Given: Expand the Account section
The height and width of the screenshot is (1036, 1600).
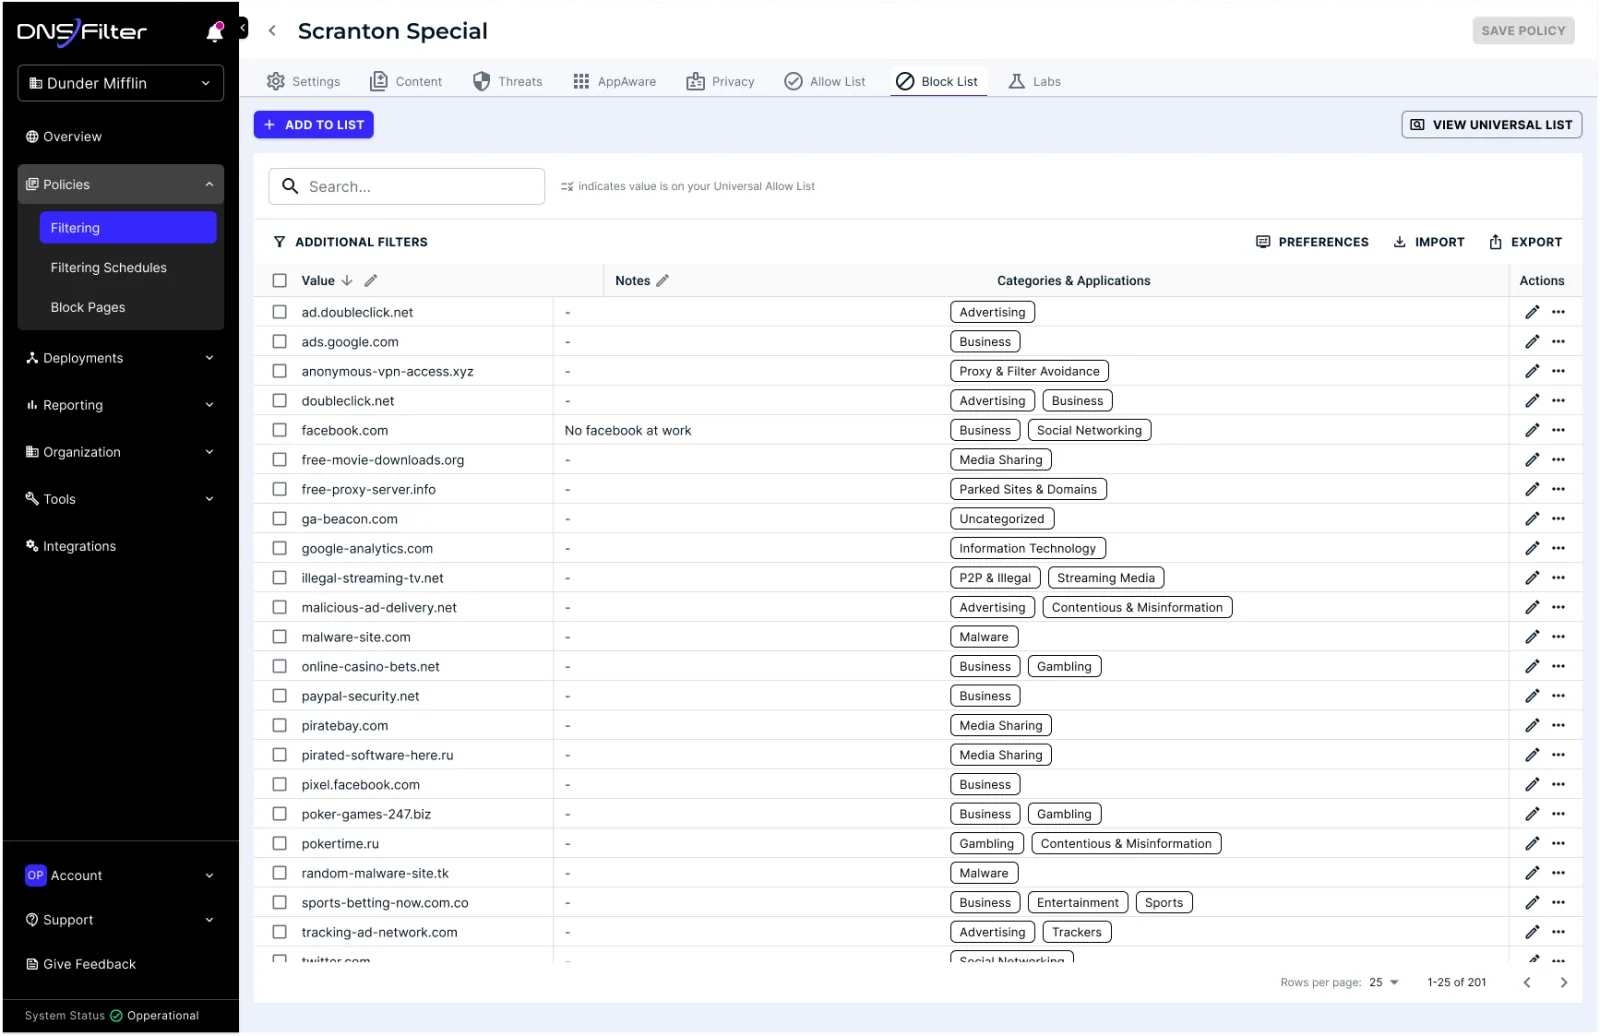Looking at the screenshot, I should (120, 876).
